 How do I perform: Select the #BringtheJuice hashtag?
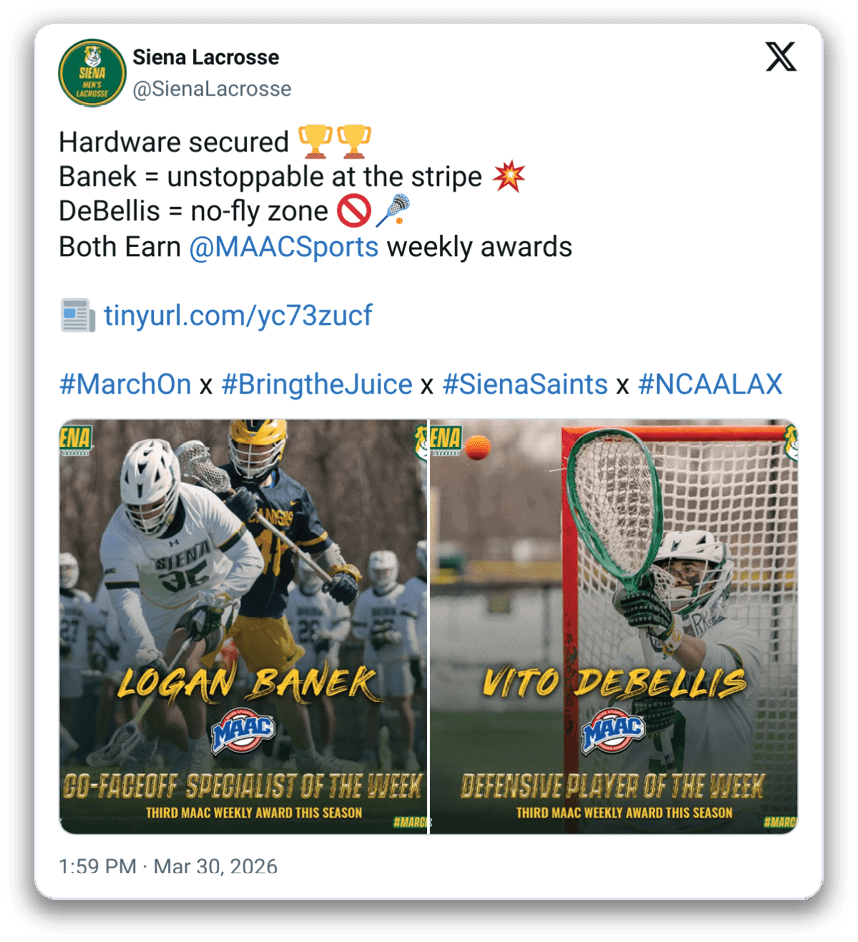pos(317,384)
